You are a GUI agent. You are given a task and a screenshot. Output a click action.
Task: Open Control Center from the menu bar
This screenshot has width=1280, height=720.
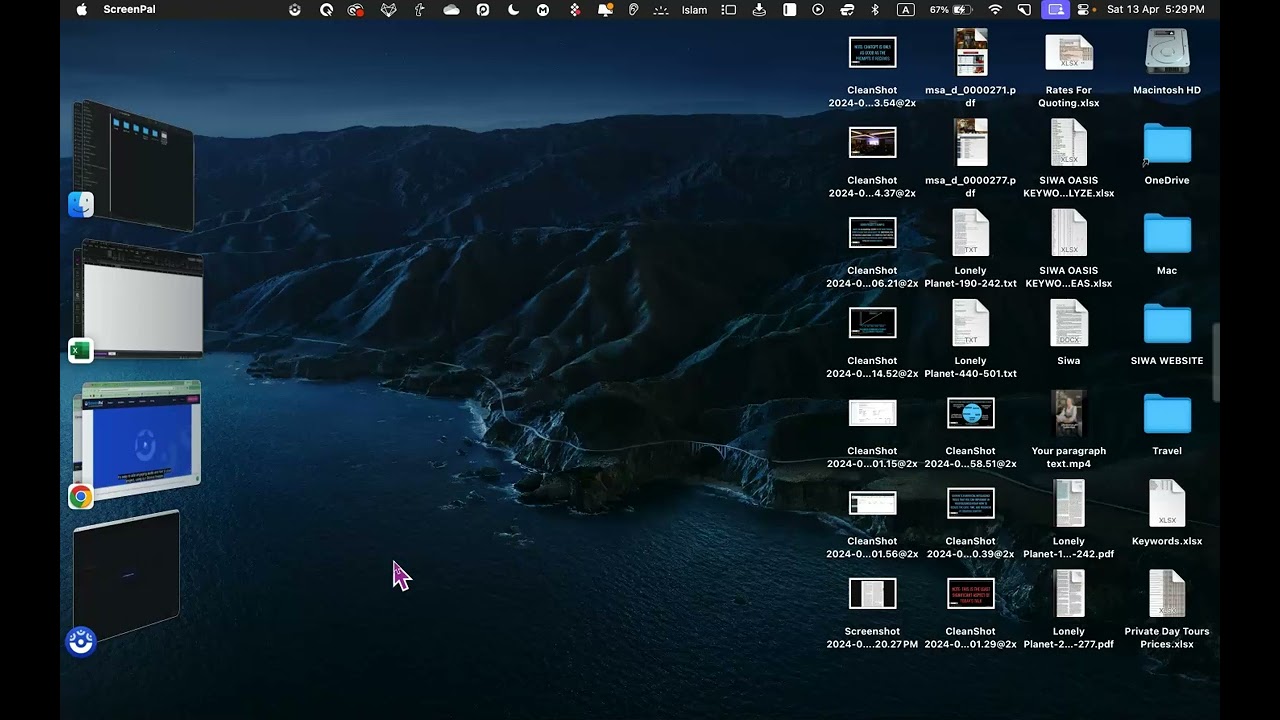click(x=1084, y=9)
